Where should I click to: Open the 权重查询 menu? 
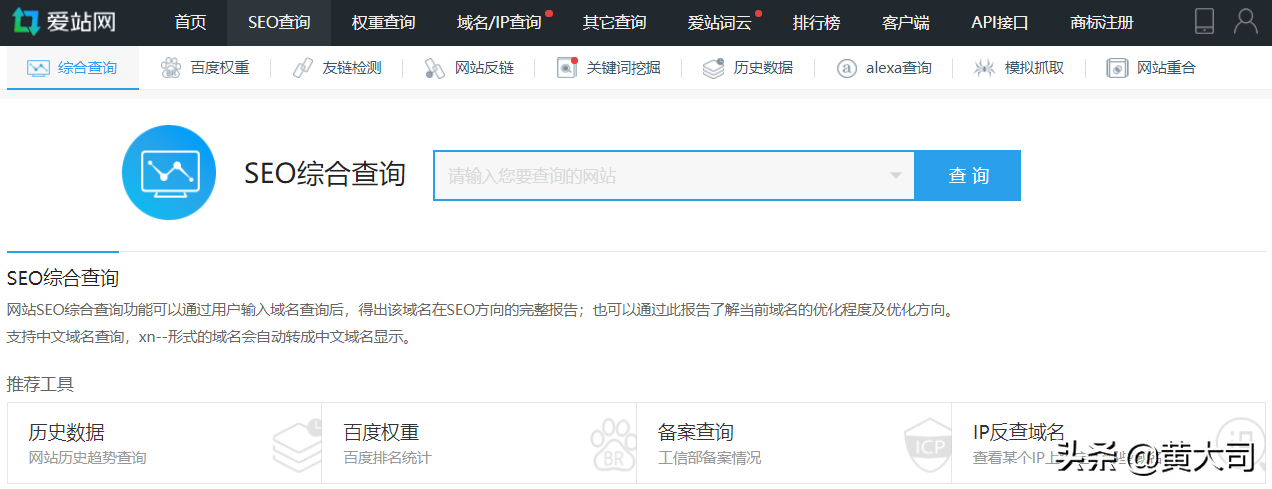coord(383,22)
